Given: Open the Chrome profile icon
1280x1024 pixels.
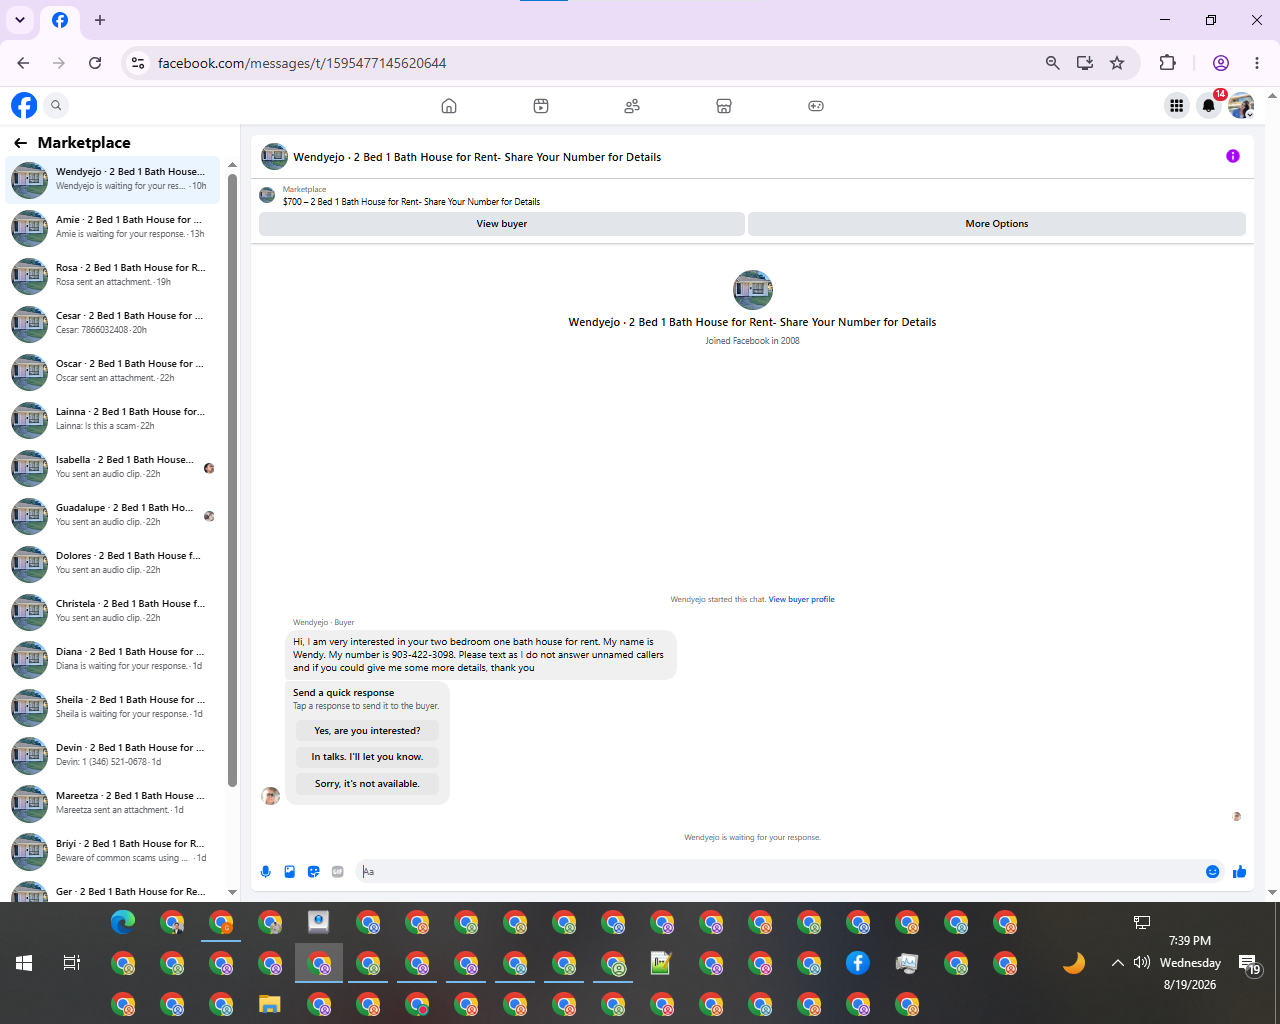Looking at the screenshot, I should [x=1221, y=63].
